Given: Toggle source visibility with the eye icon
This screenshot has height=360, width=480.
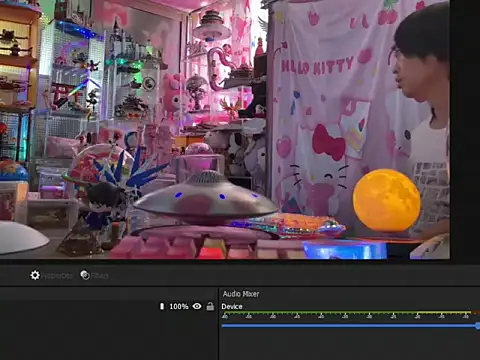Looking at the screenshot, I should 197,306.
